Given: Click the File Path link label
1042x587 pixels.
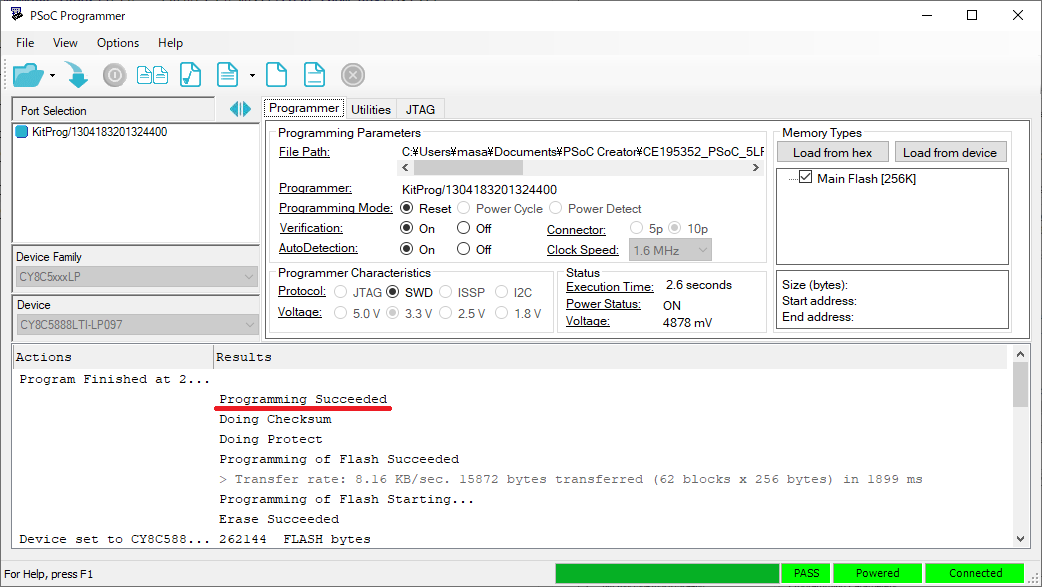Looking at the screenshot, I should (304, 152).
